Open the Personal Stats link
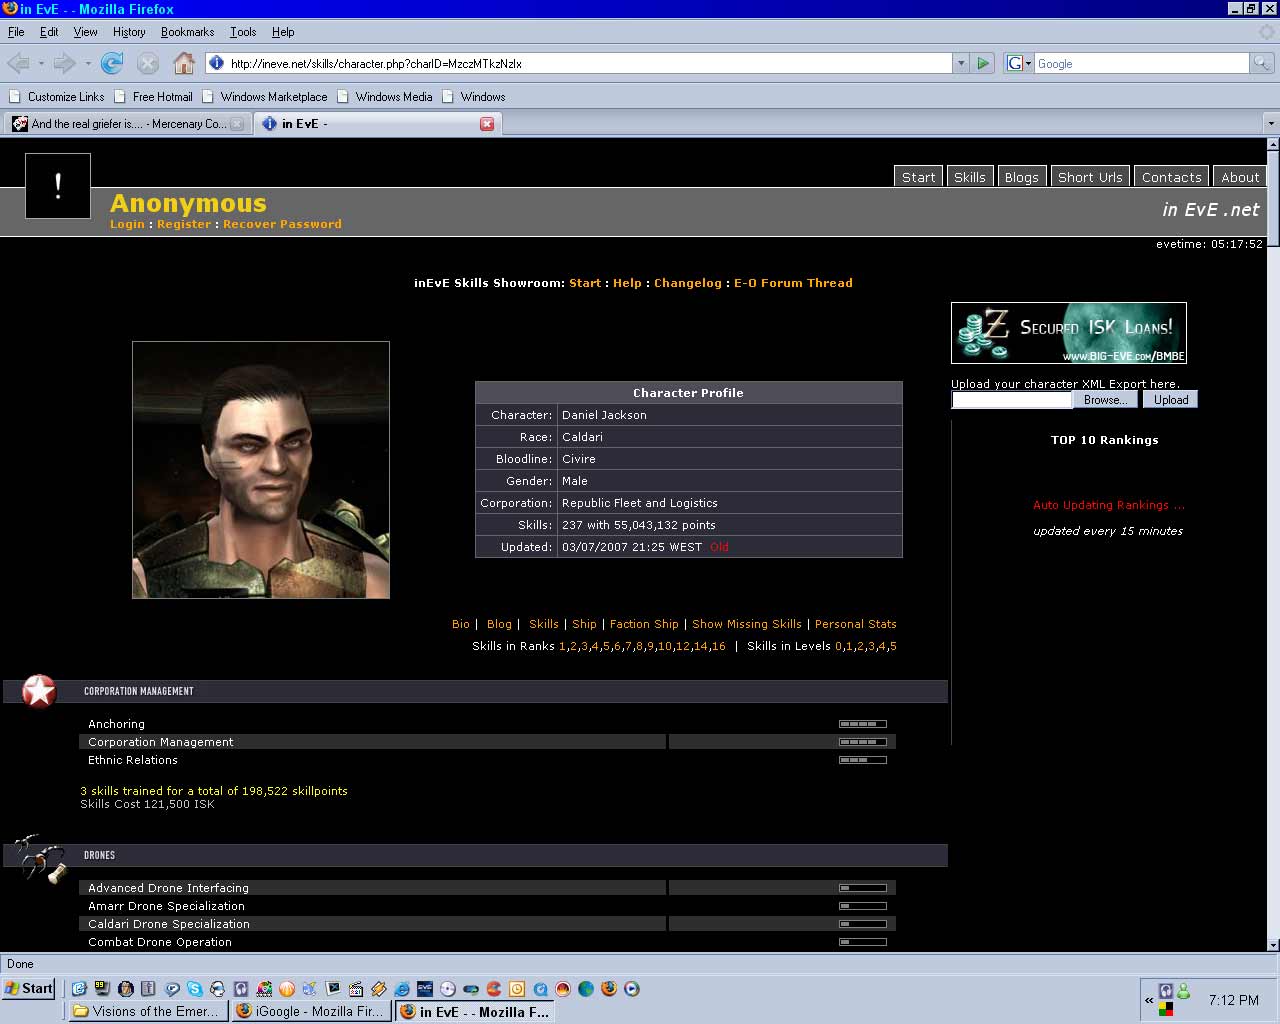This screenshot has height=1024, width=1280. point(856,624)
